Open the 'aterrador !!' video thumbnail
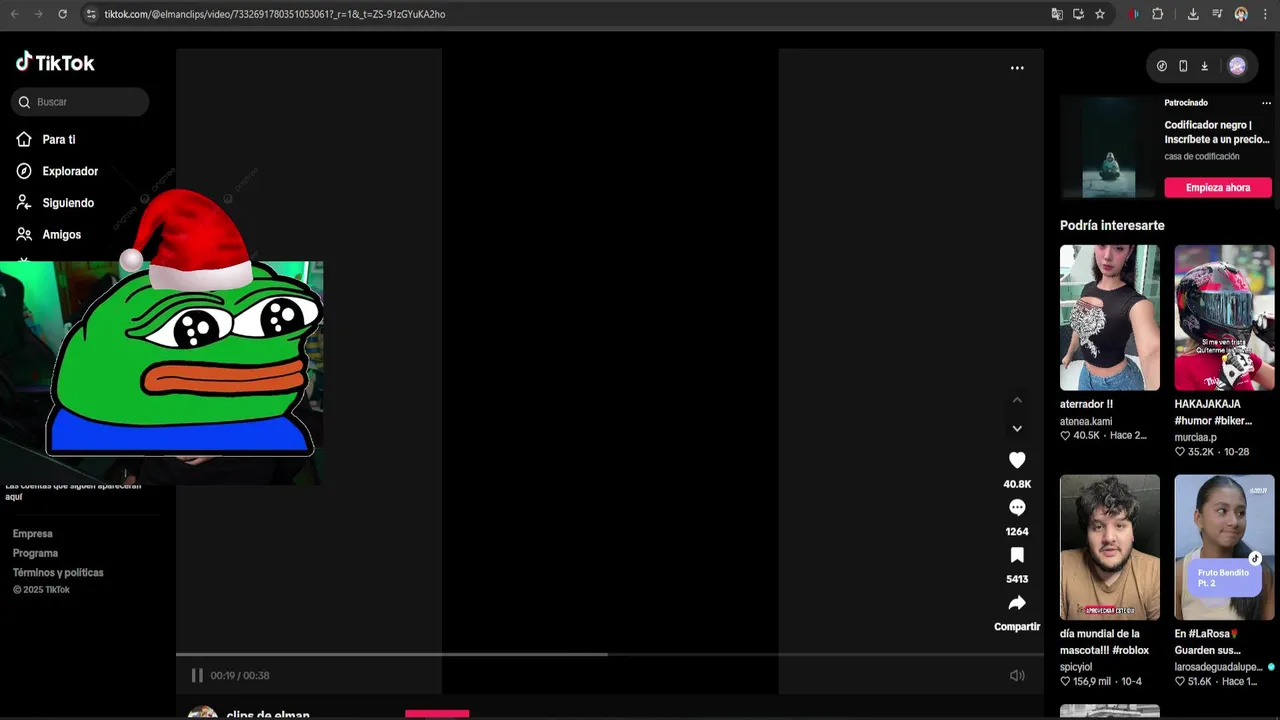The height and width of the screenshot is (720, 1280). coord(1110,318)
